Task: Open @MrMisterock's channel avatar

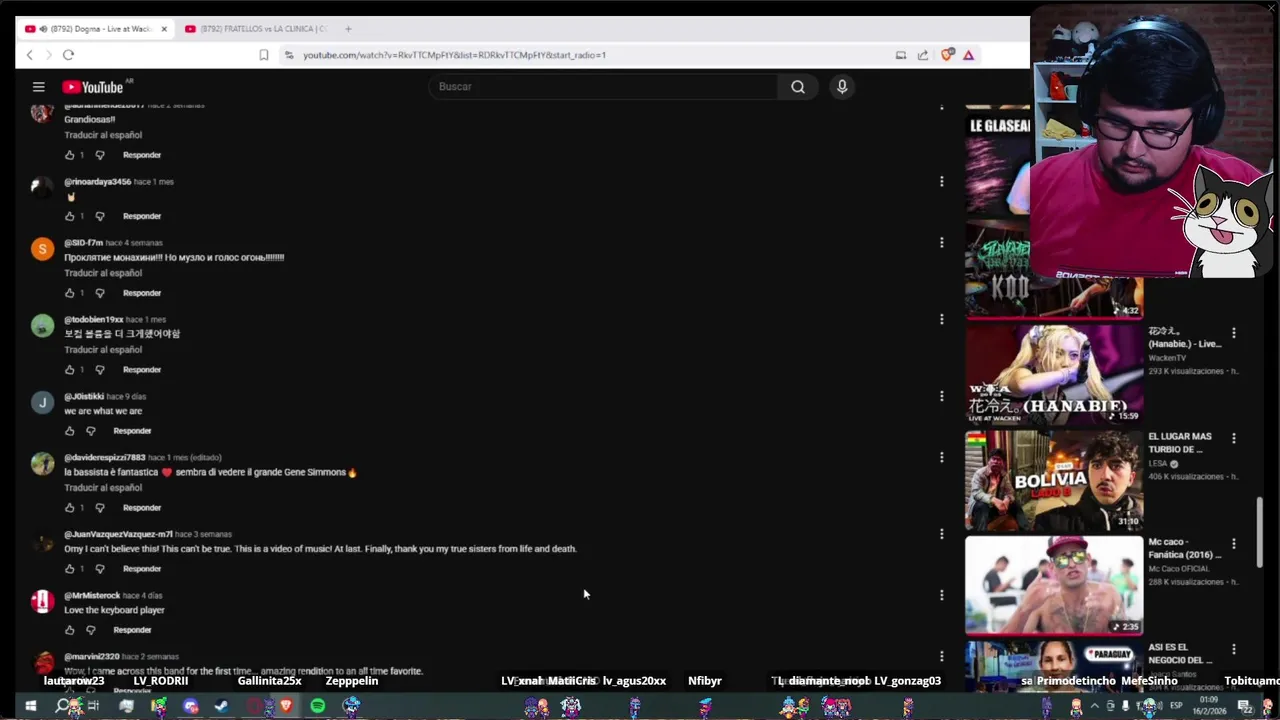Action: pyautogui.click(x=42, y=601)
